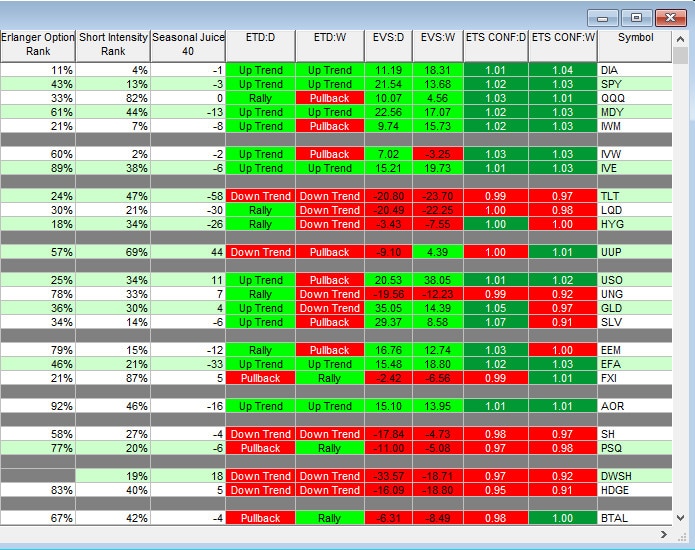Click BTAL's green Rally ETD:W cell
The width and height of the screenshot is (695, 550).
pyautogui.click(x=330, y=518)
